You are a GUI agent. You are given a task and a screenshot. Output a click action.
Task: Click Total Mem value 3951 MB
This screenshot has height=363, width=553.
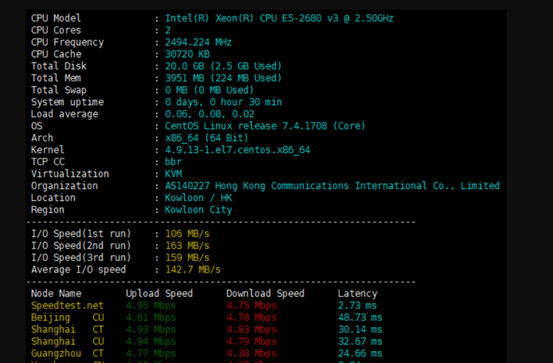tap(184, 78)
